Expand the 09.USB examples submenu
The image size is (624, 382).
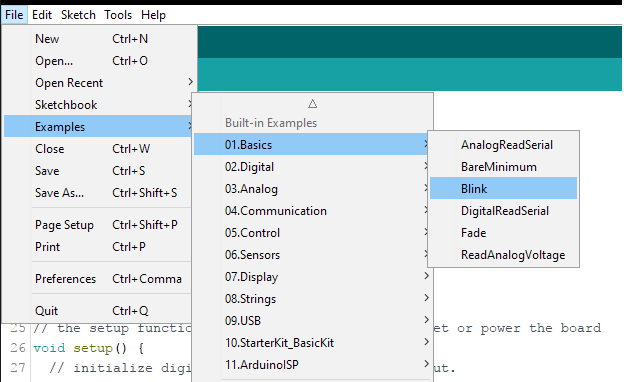(x=312, y=320)
